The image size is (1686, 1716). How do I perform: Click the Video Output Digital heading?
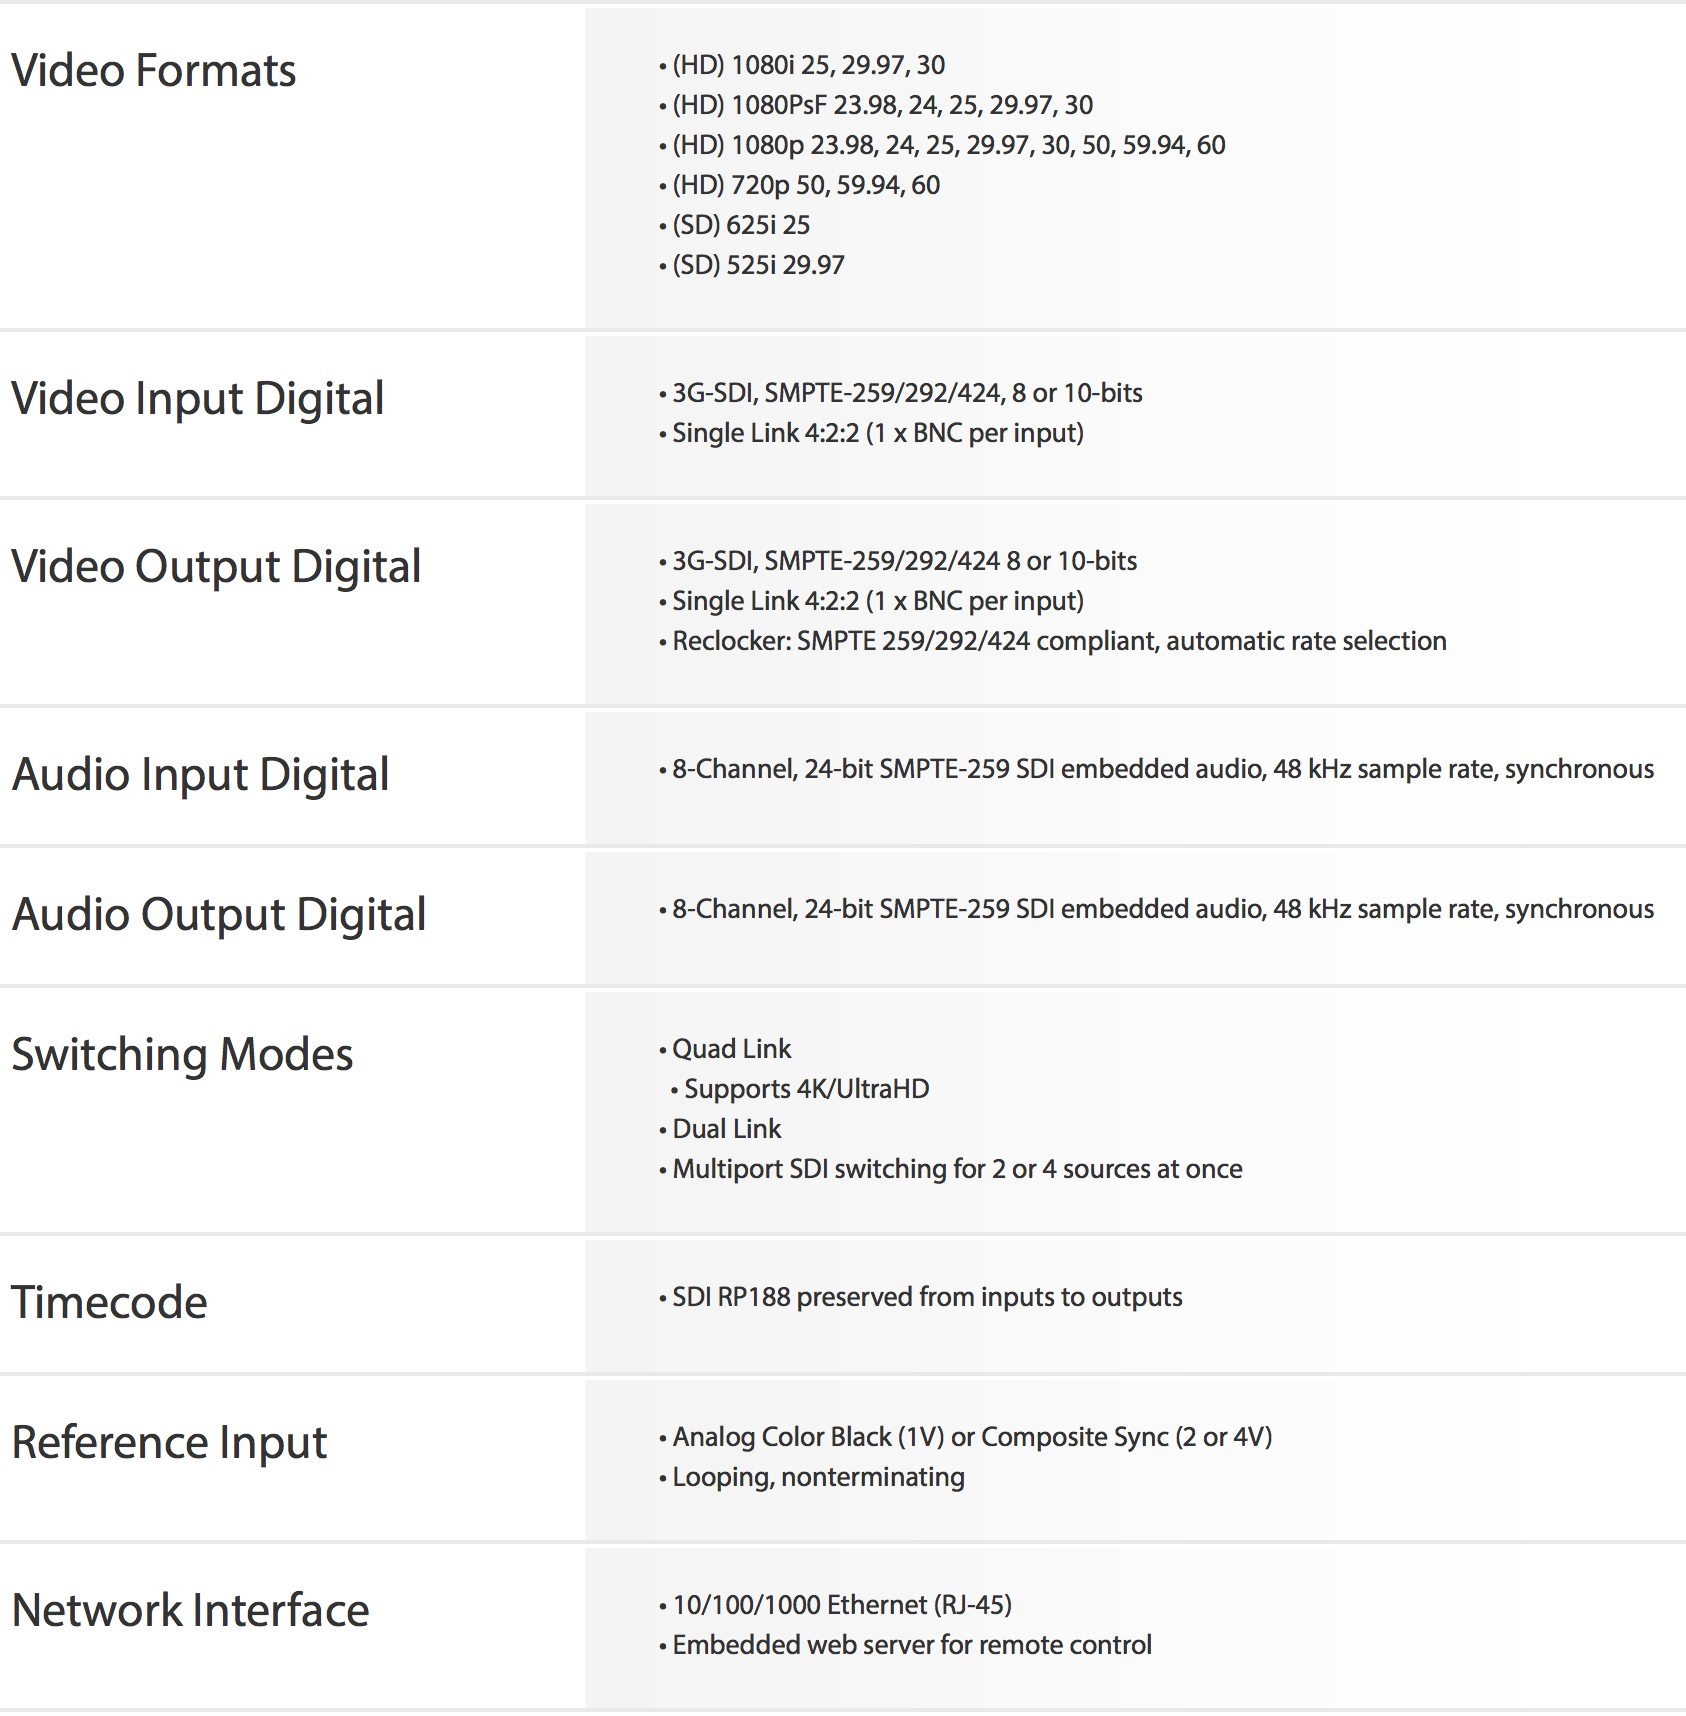tap(217, 567)
